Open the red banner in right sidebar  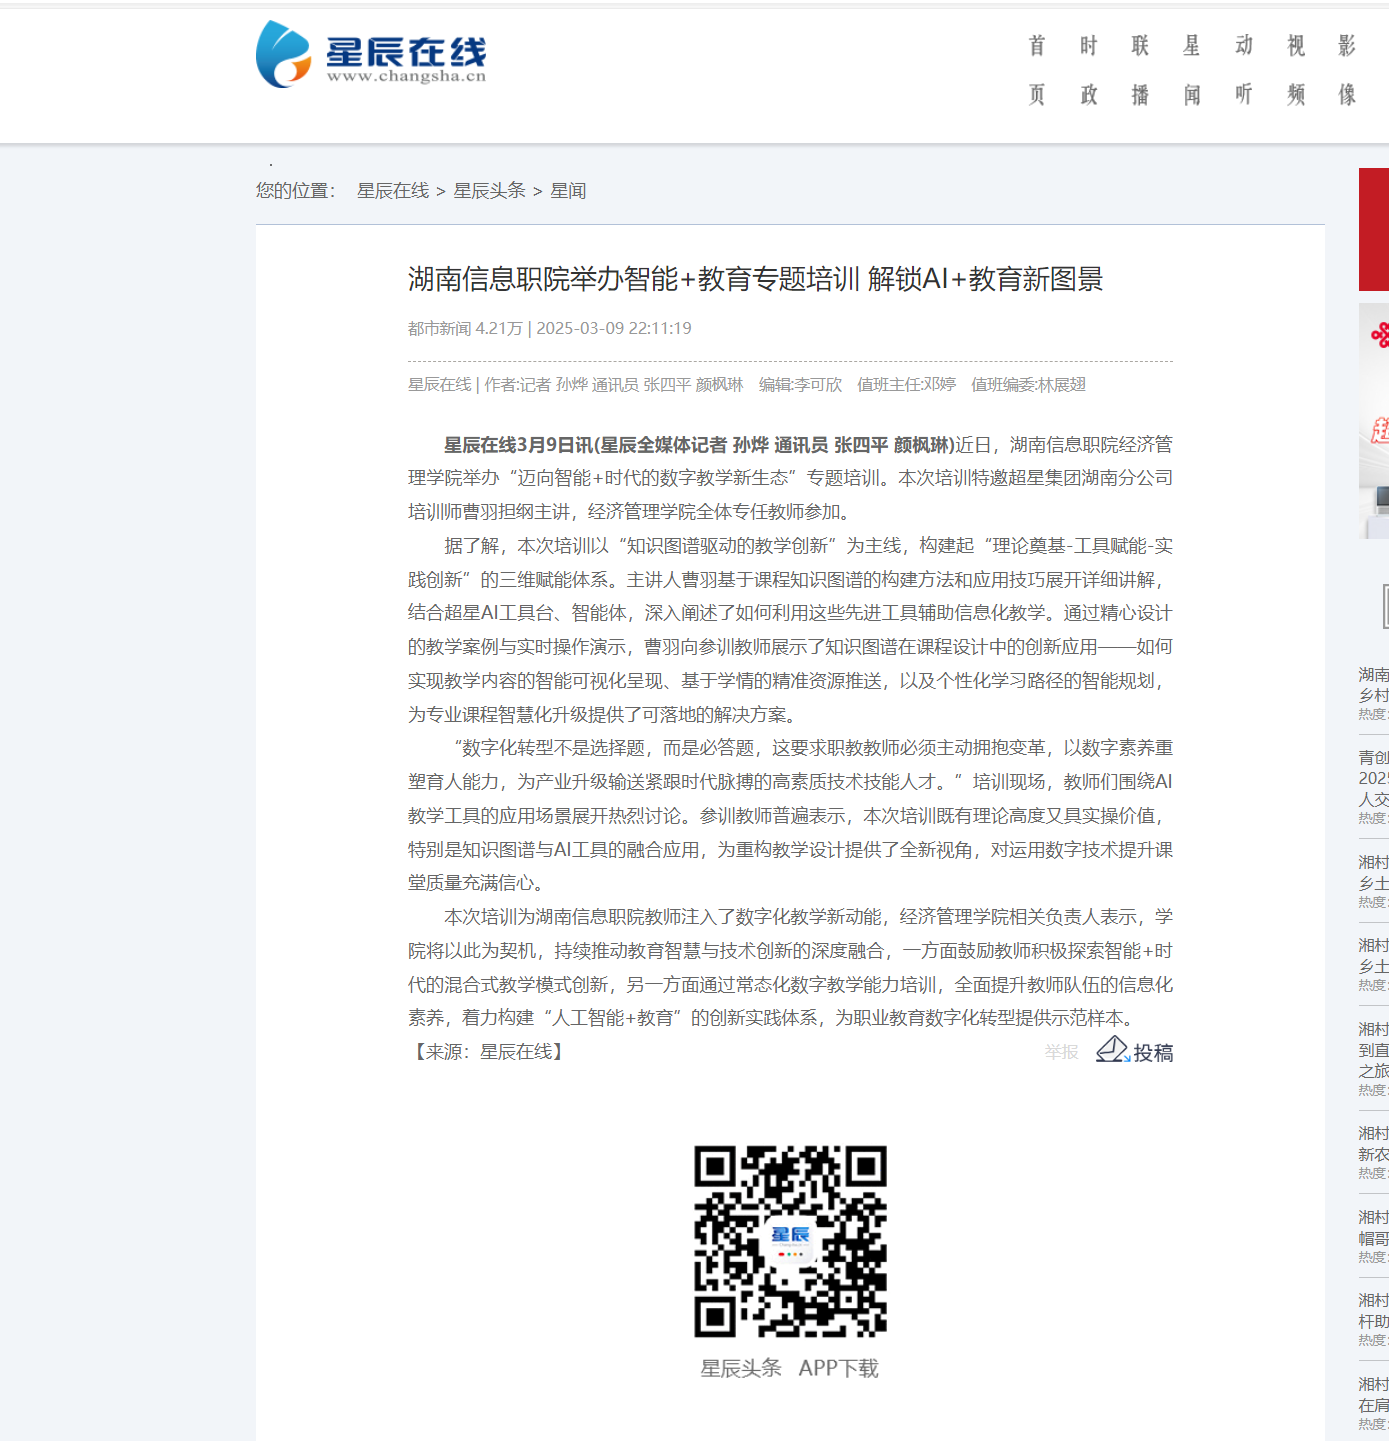point(1374,229)
